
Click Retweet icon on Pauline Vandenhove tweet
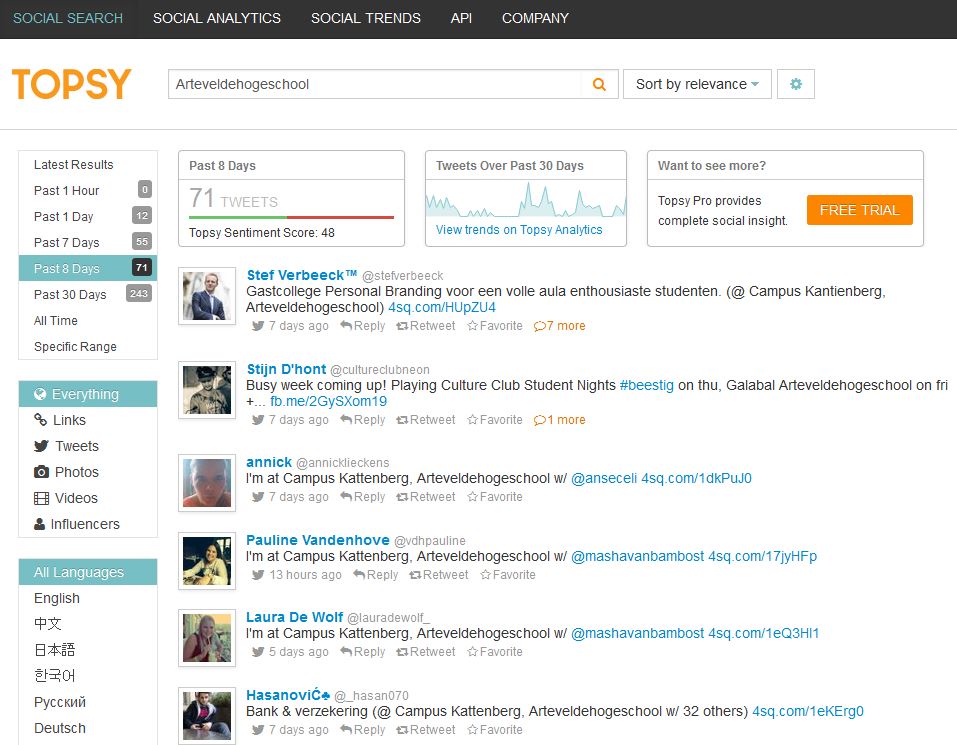coord(416,575)
